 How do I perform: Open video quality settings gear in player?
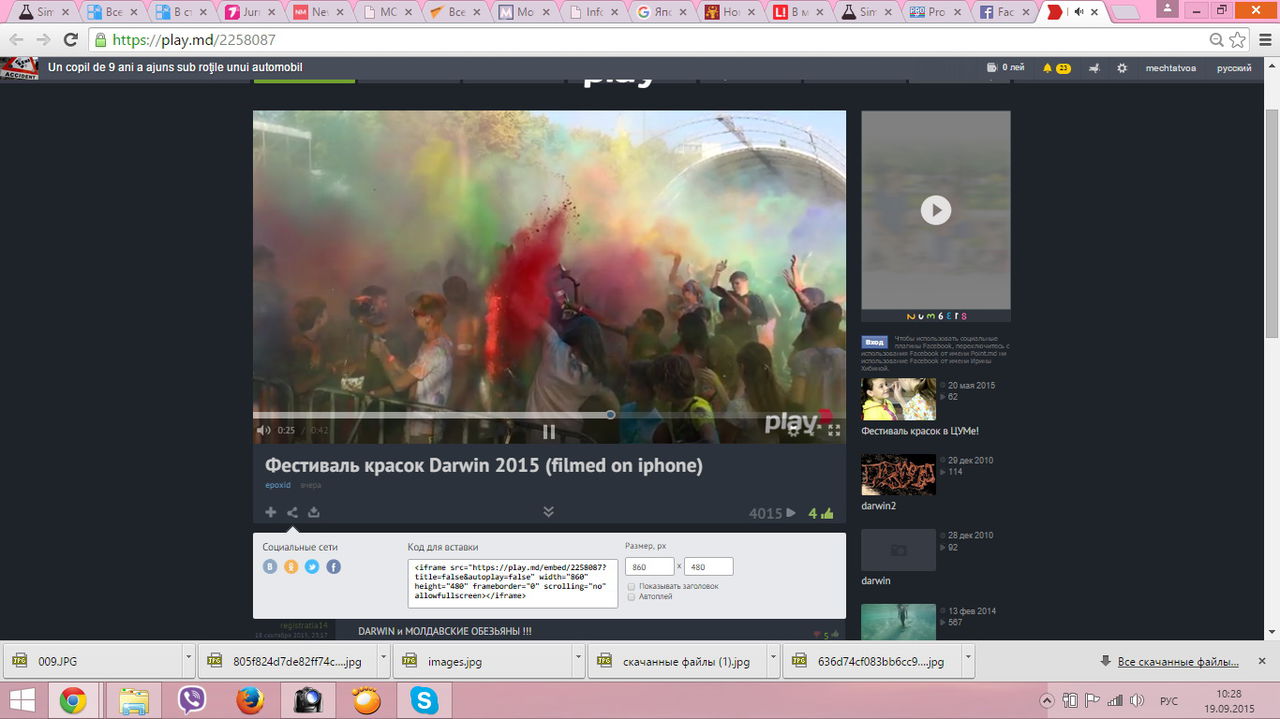click(794, 430)
